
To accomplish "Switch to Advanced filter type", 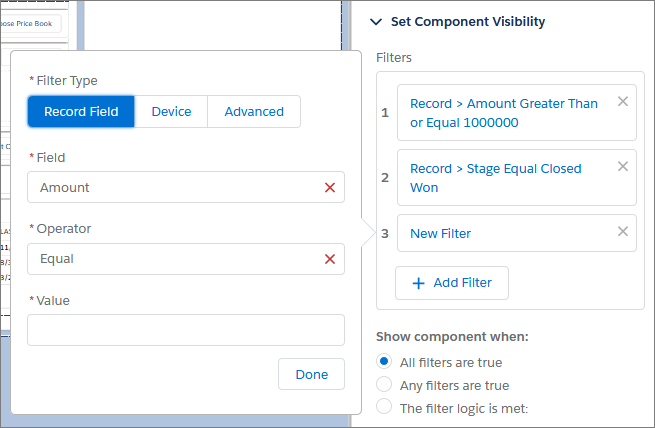I will (x=254, y=112).
